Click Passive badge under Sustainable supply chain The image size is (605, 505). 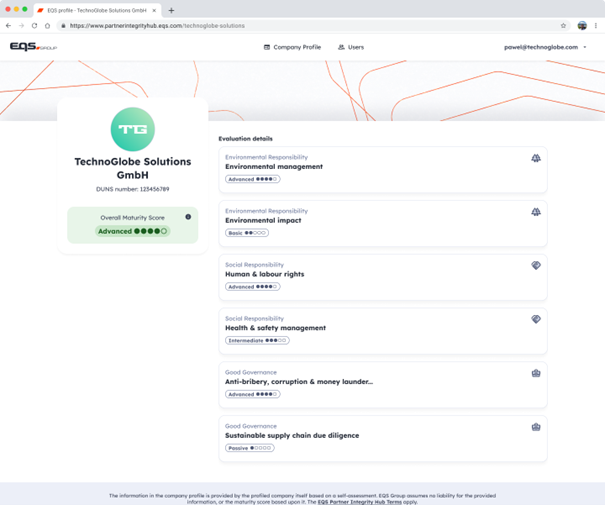(x=250, y=448)
